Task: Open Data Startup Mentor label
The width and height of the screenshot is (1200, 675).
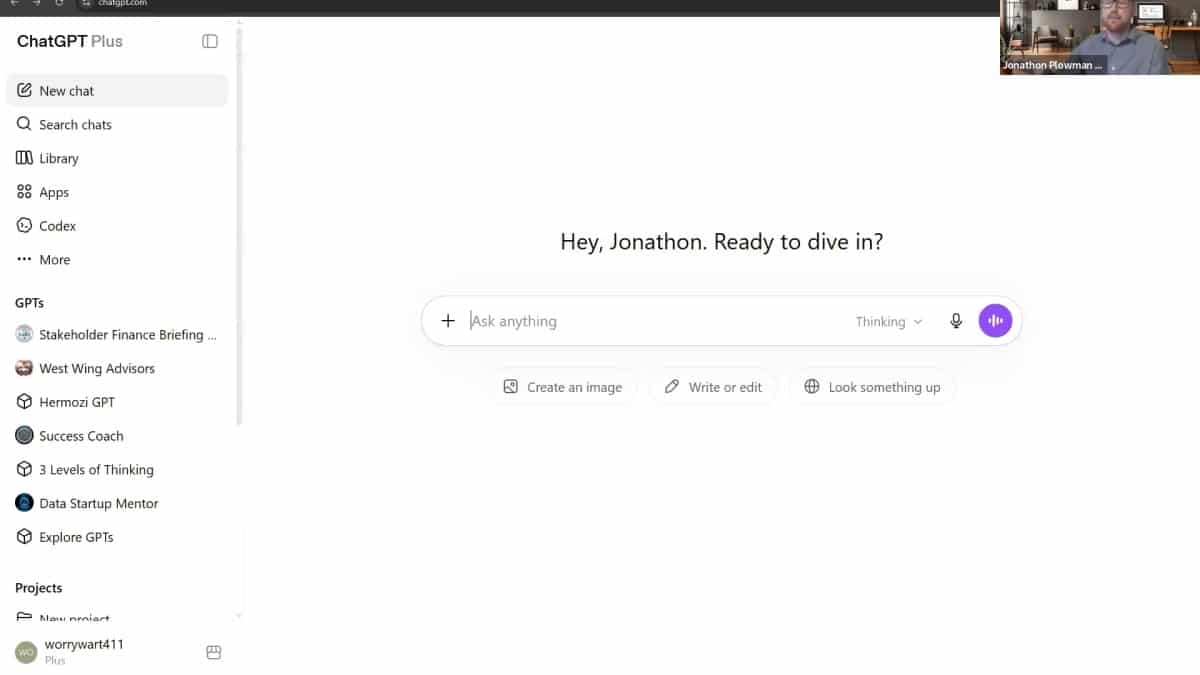Action: (99, 503)
